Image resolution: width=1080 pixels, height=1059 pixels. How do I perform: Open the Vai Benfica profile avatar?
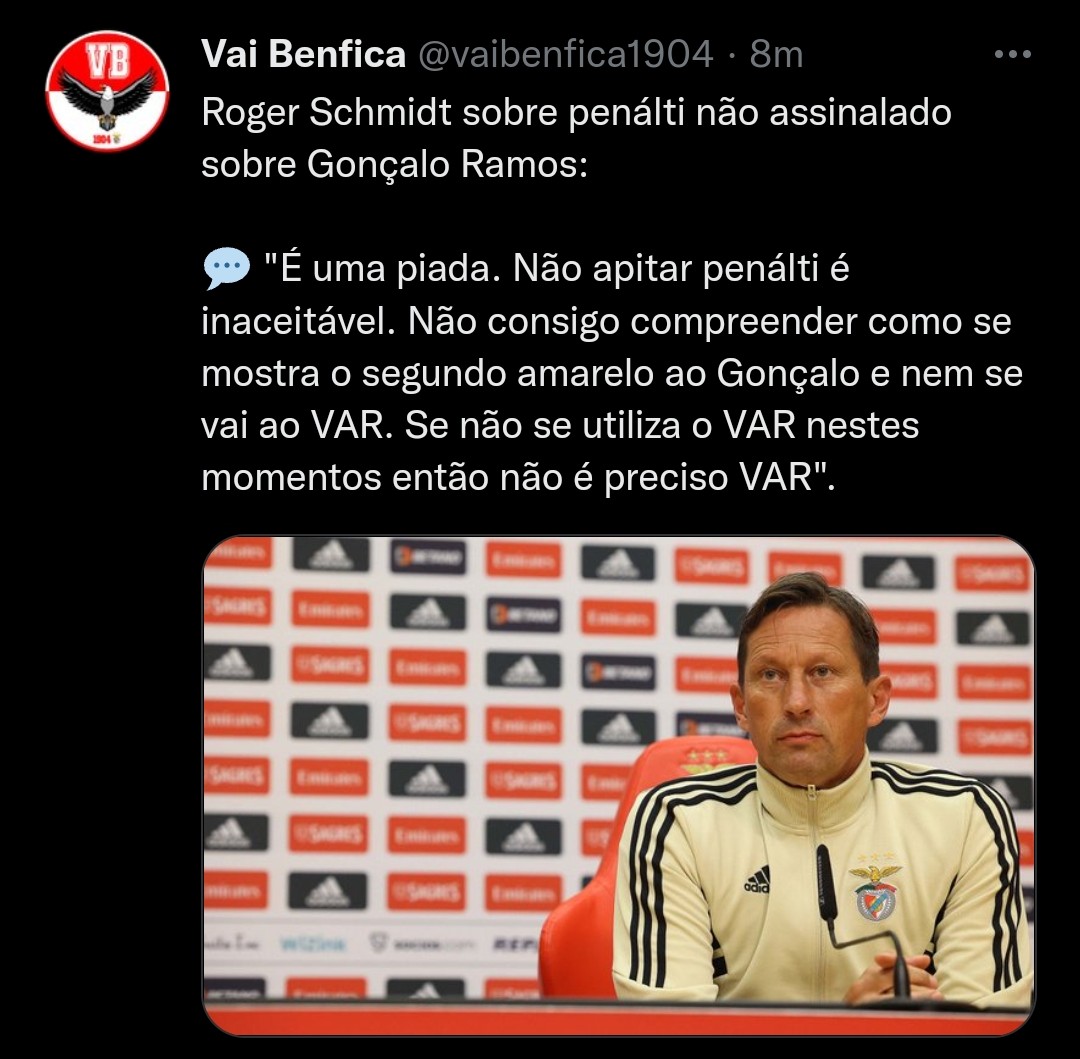click(107, 90)
